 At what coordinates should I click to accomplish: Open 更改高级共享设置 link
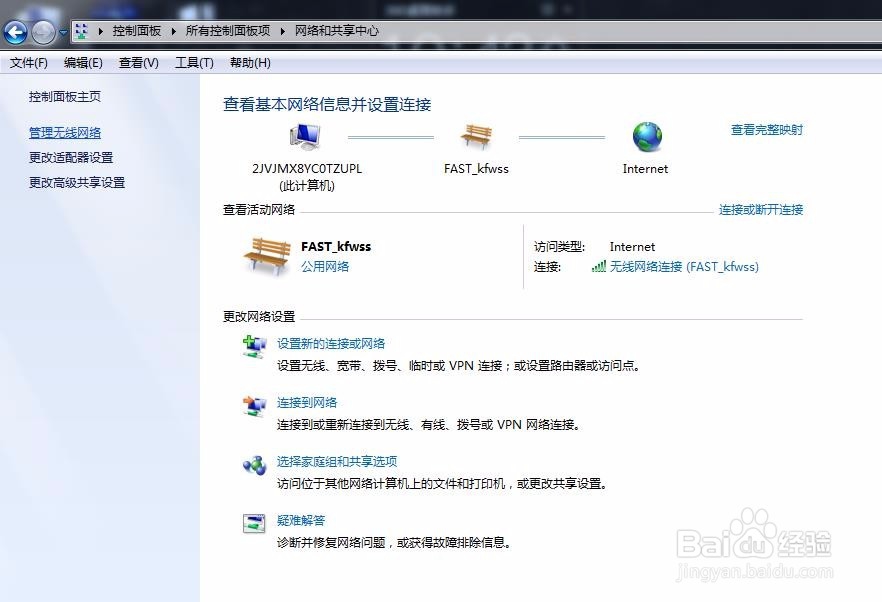77,182
